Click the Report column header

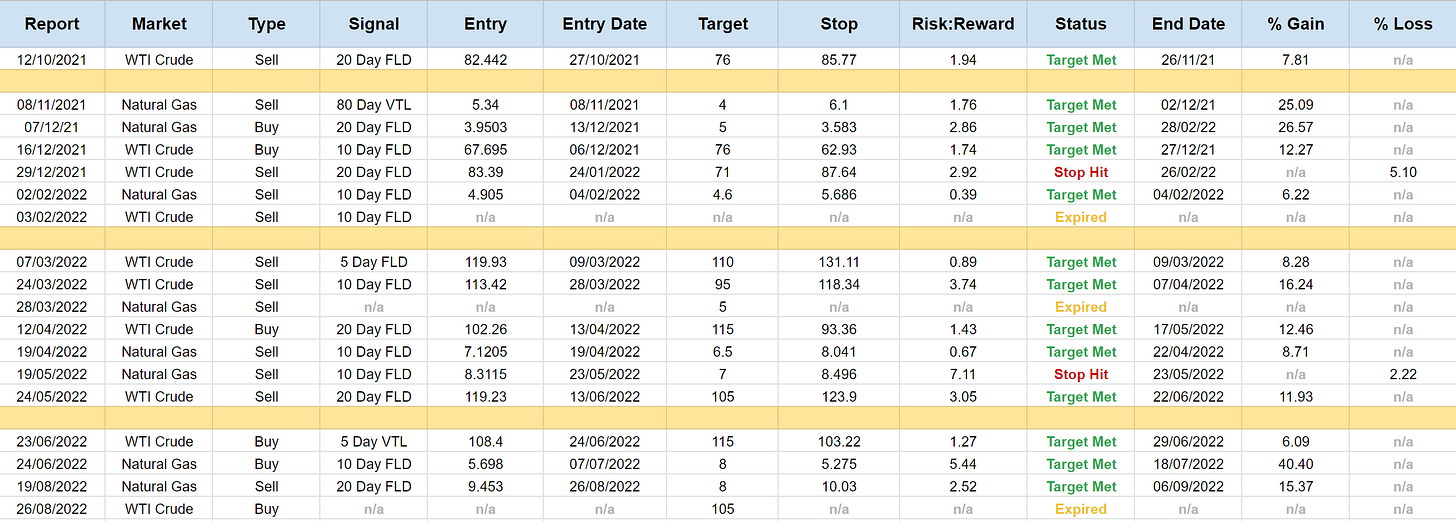[x=51, y=24]
